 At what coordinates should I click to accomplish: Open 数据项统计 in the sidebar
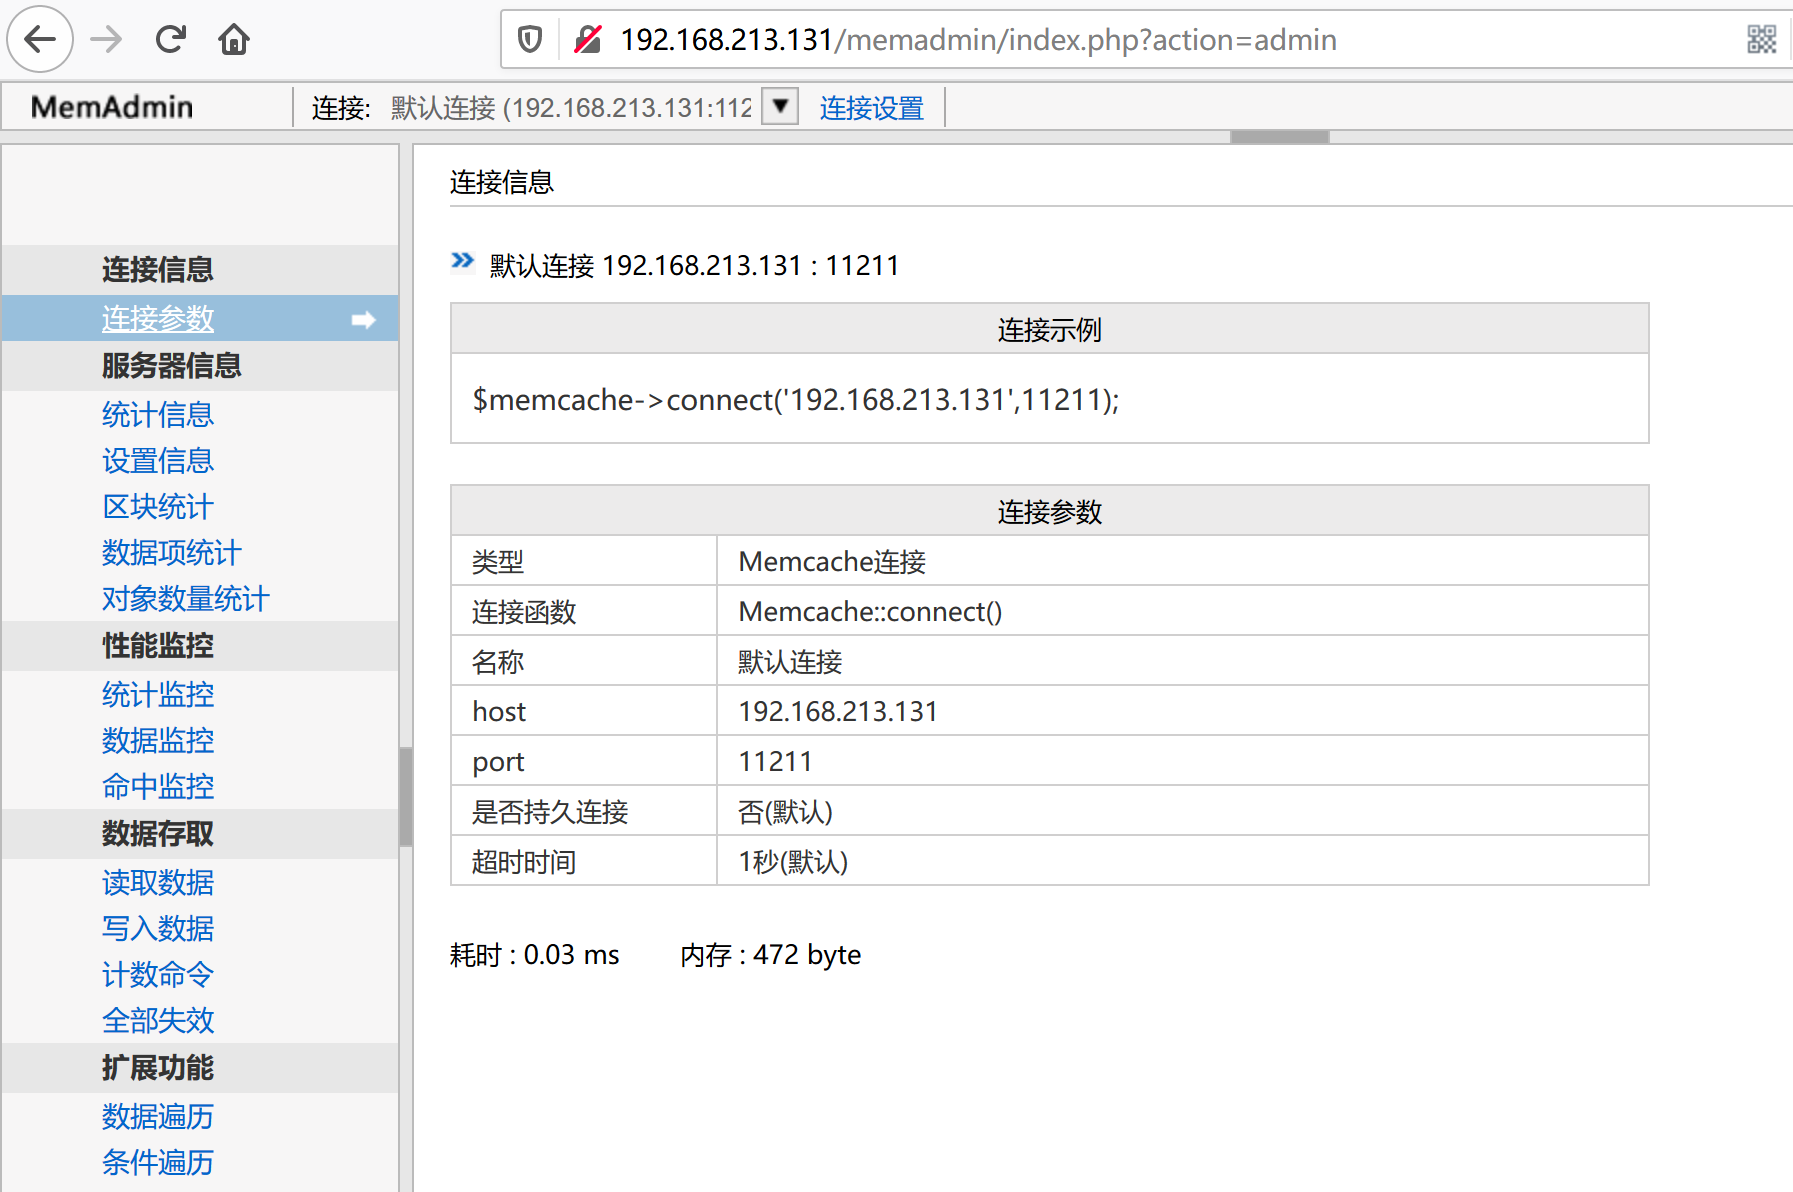click(172, 553)
